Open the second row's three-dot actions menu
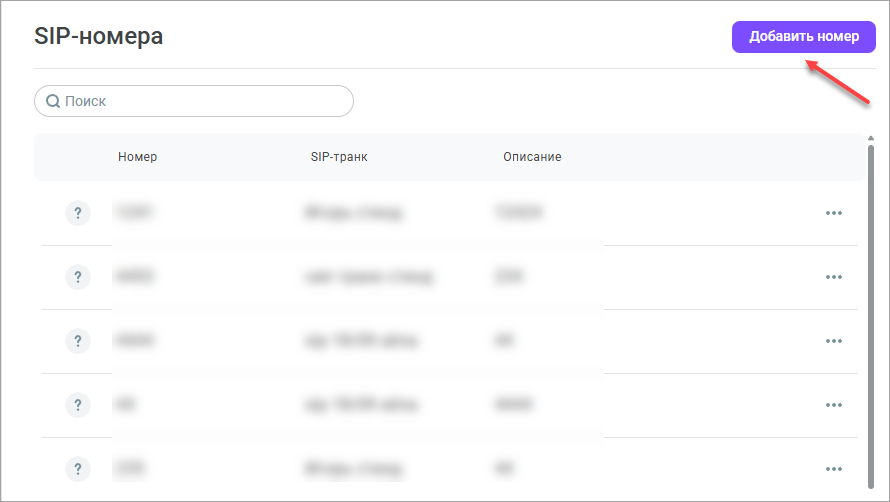The image size is (890, 502). [834, 277]
